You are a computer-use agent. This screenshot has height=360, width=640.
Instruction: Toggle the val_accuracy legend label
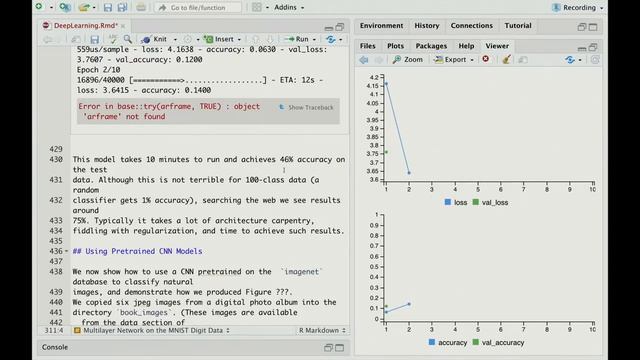[x=503, y=343]
